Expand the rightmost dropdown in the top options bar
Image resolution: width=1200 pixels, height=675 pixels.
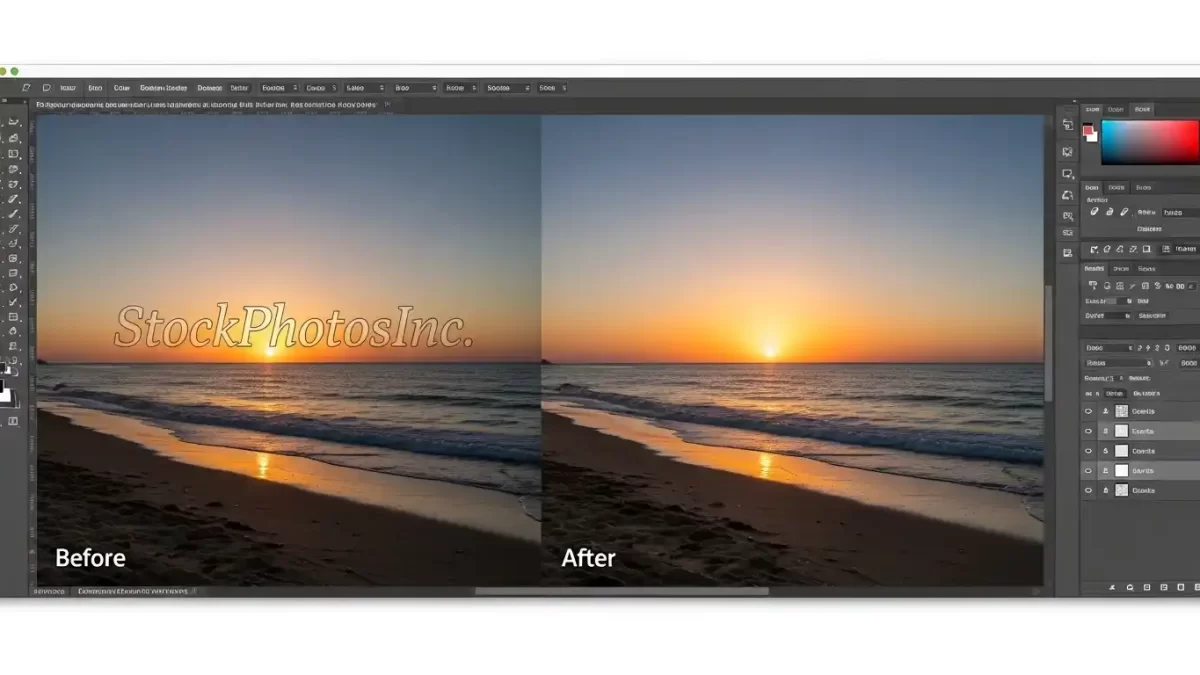(x=553, y=88)
